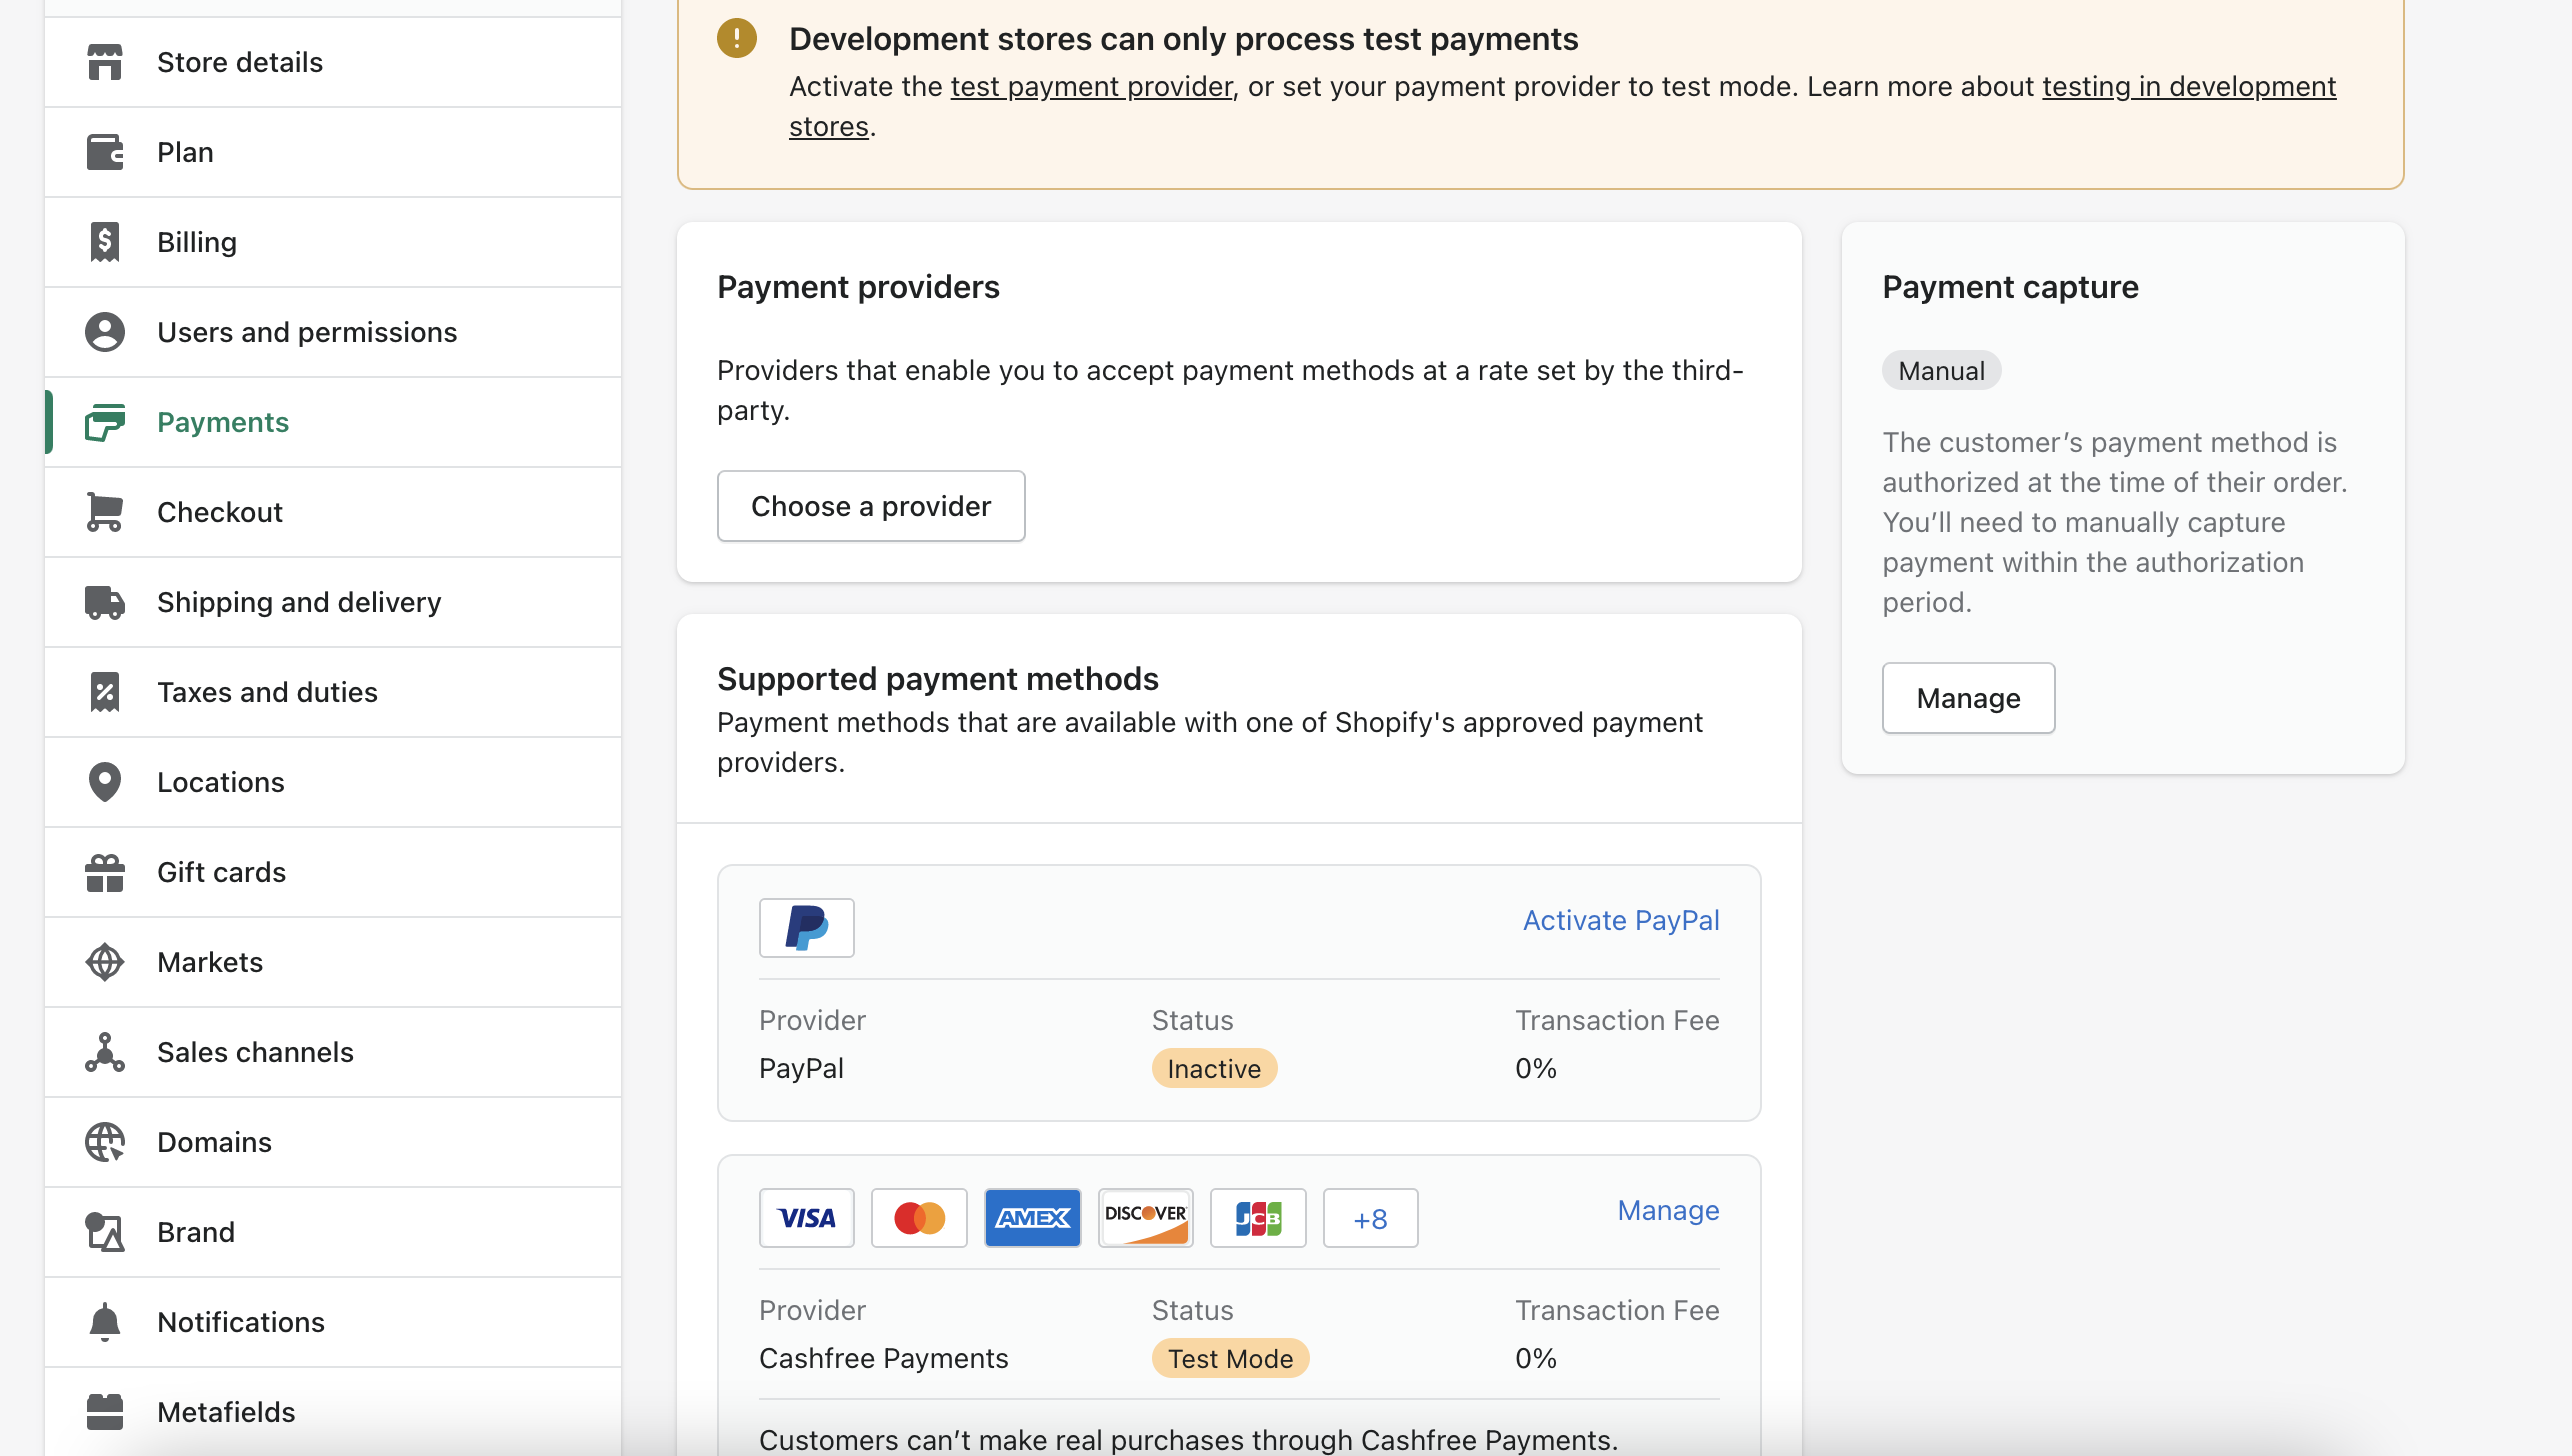Click the Amex payment method icon
The image size is (2572, 1456).
(x=1032, y=1217)
